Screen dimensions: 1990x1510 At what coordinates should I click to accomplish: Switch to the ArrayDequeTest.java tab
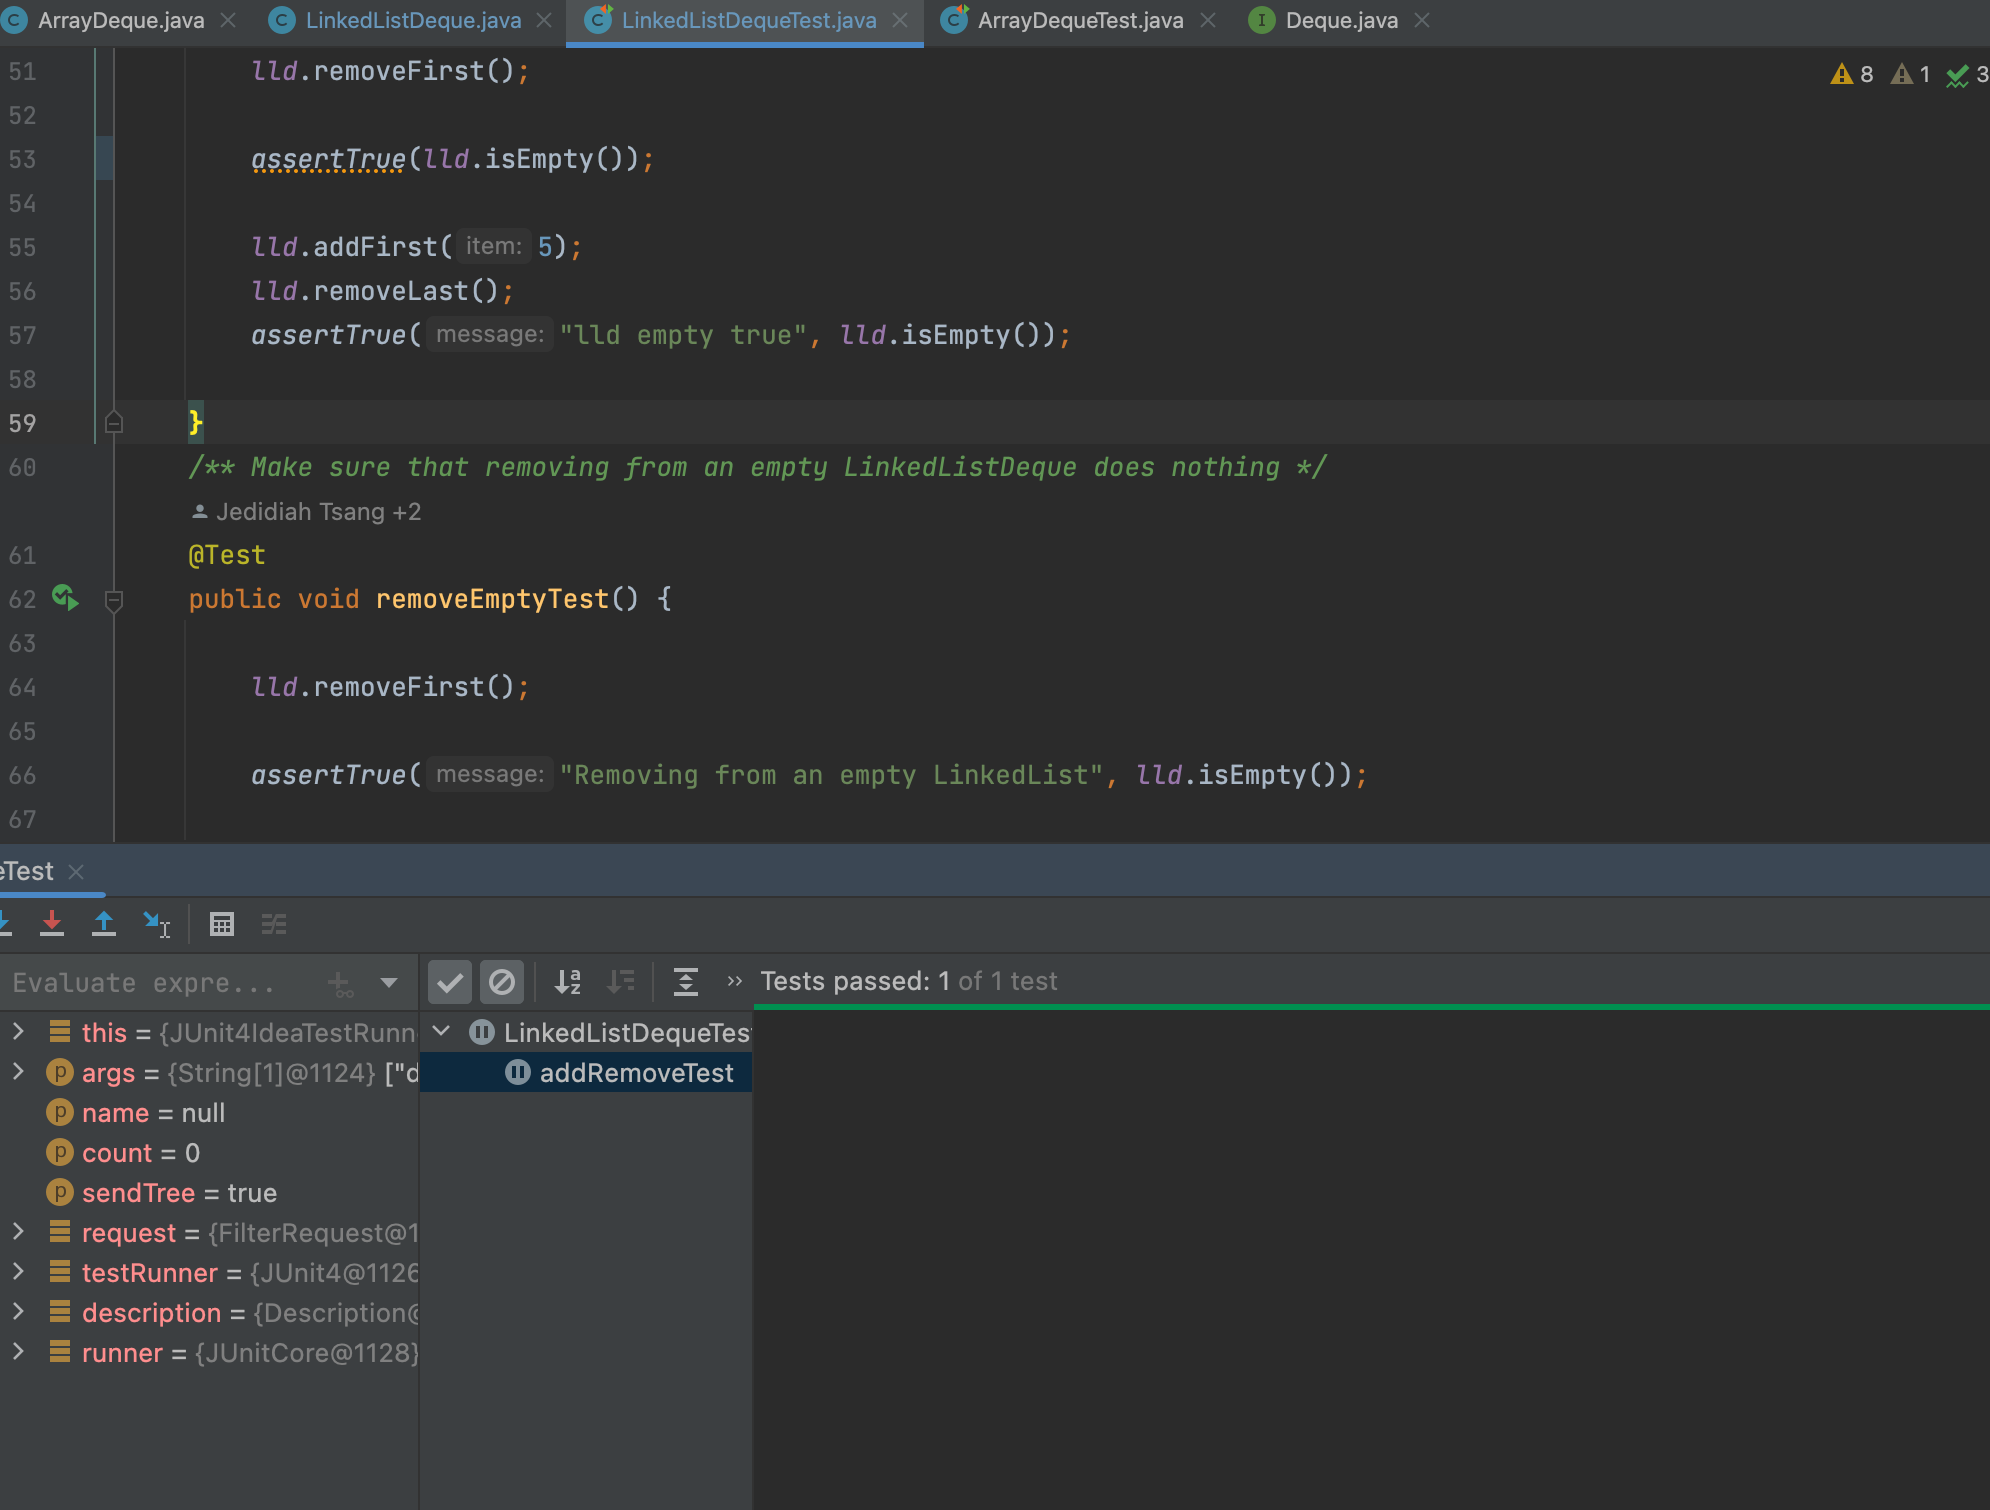[x=1079, y=20]
